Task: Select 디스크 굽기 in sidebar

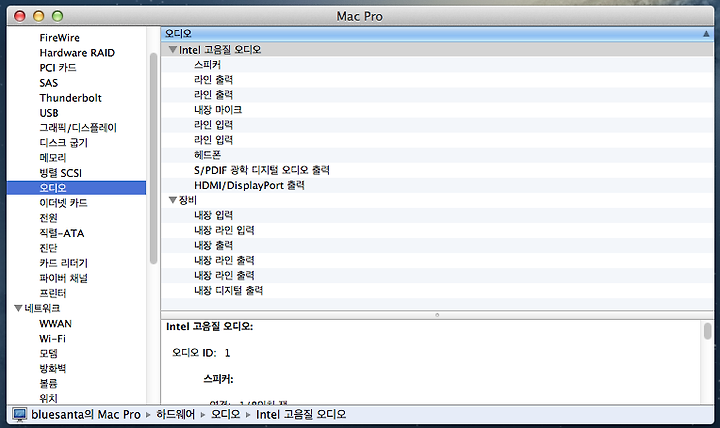Action: point(63,143)
